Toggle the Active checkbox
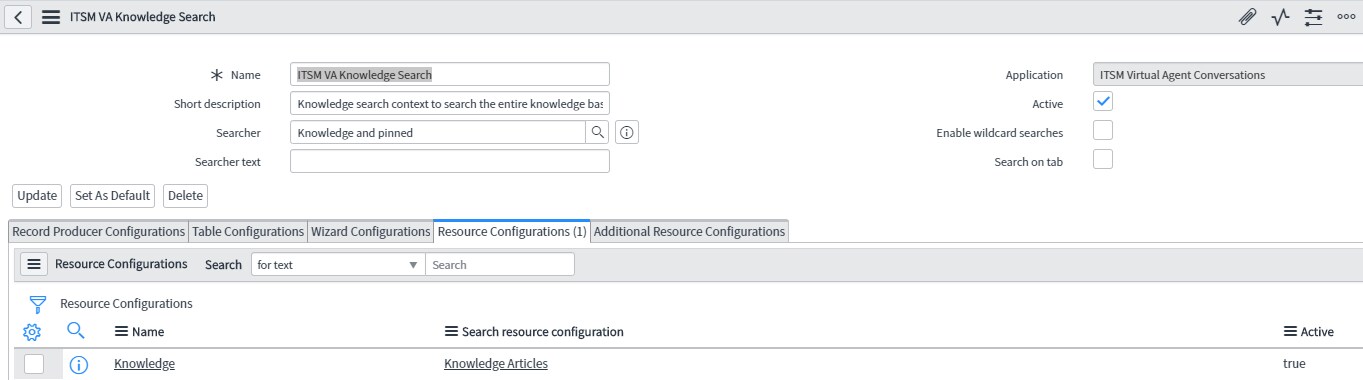1363x380 pixels. pyautogui.click(x=1103, y=101)
